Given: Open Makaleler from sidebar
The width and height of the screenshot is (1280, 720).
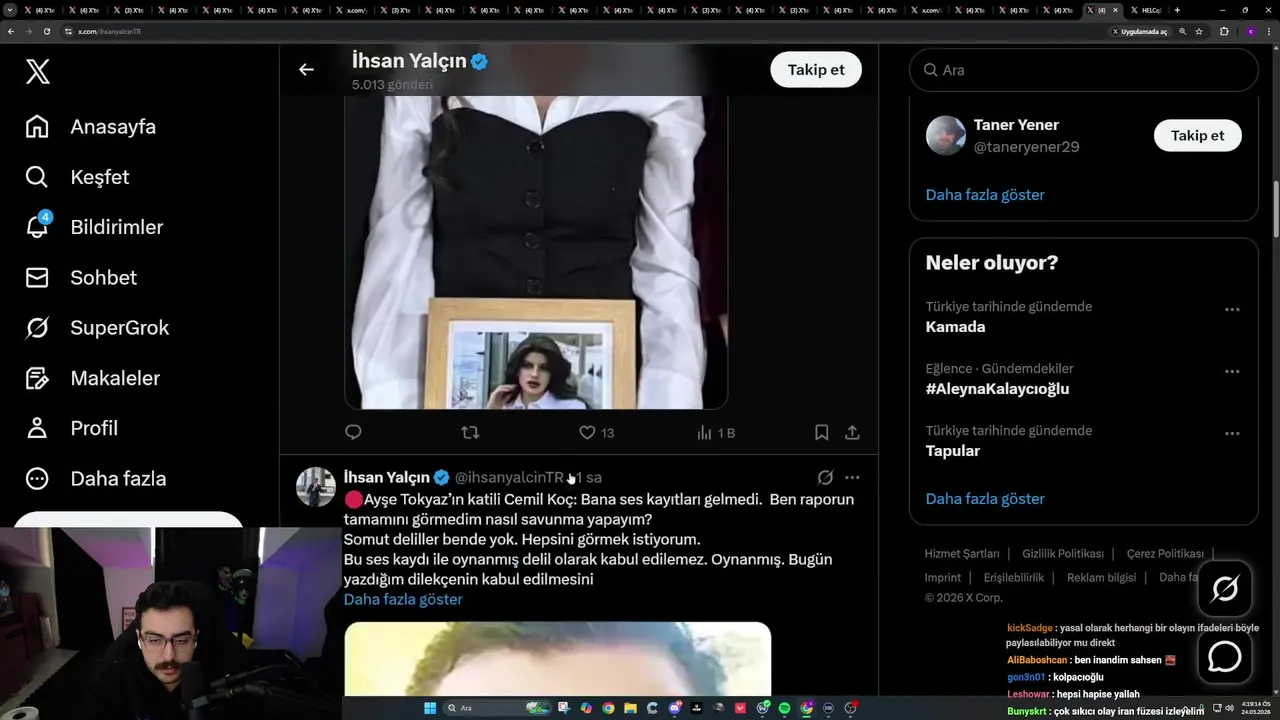Looking at the screenshot, I should pos(92,378).
